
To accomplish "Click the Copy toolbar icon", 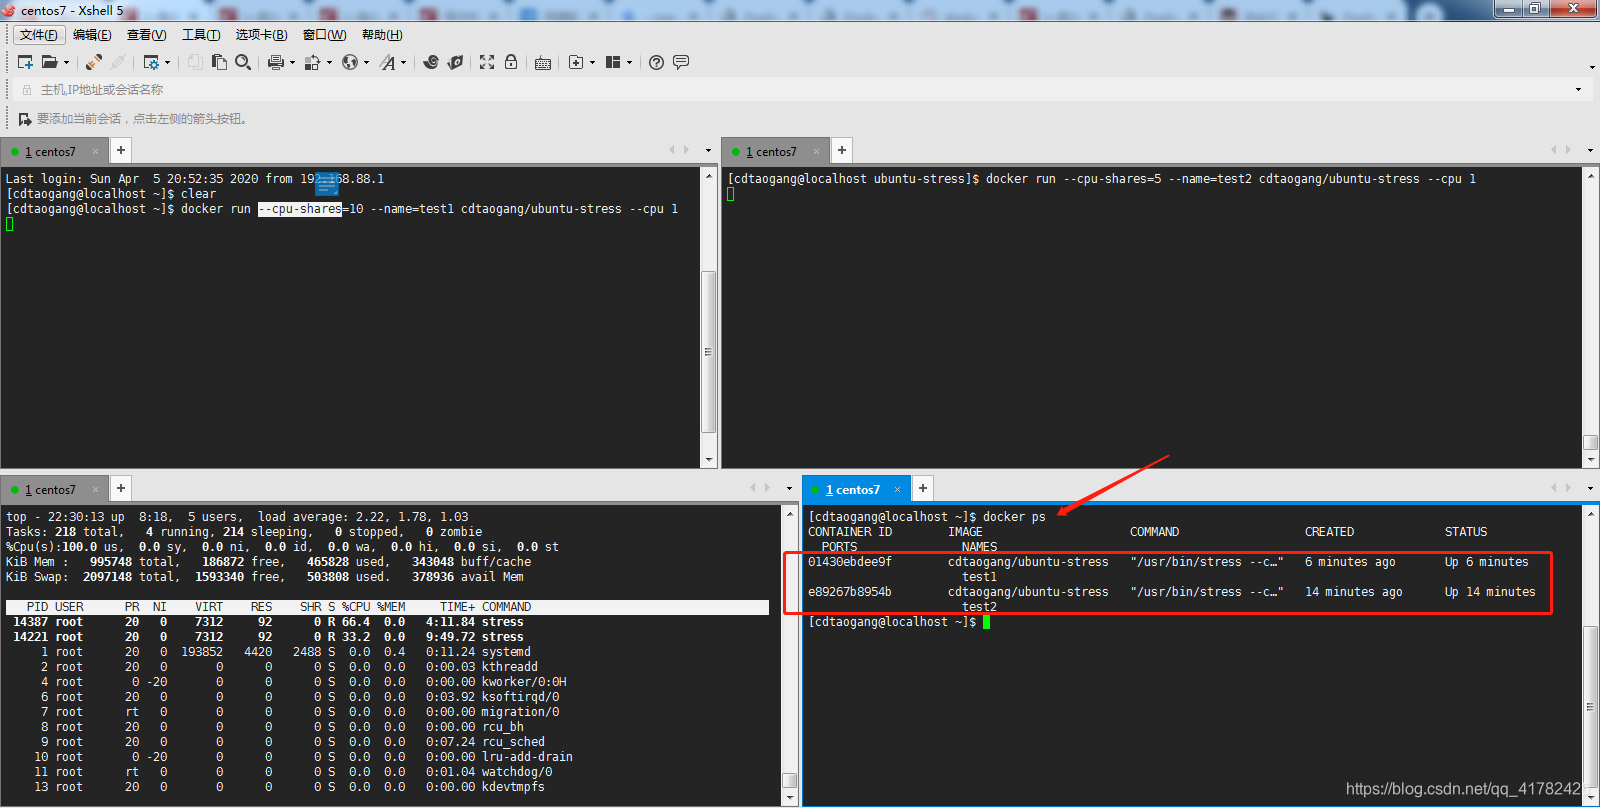I will click(195, 62).
